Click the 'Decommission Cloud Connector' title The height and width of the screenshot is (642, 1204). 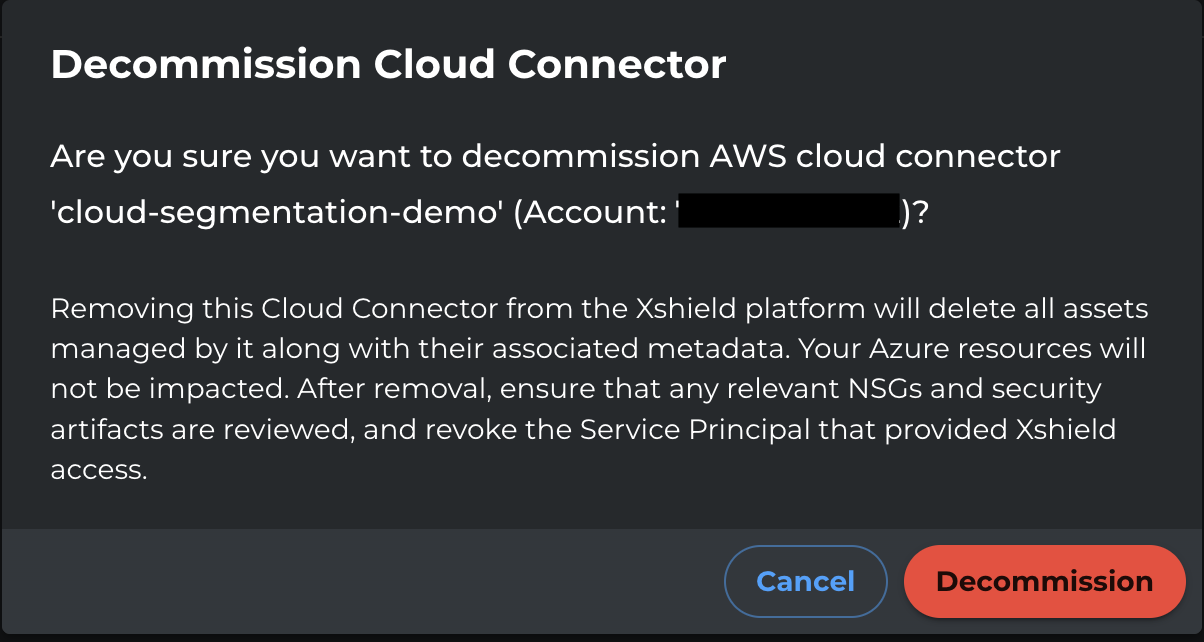[388, 64]
